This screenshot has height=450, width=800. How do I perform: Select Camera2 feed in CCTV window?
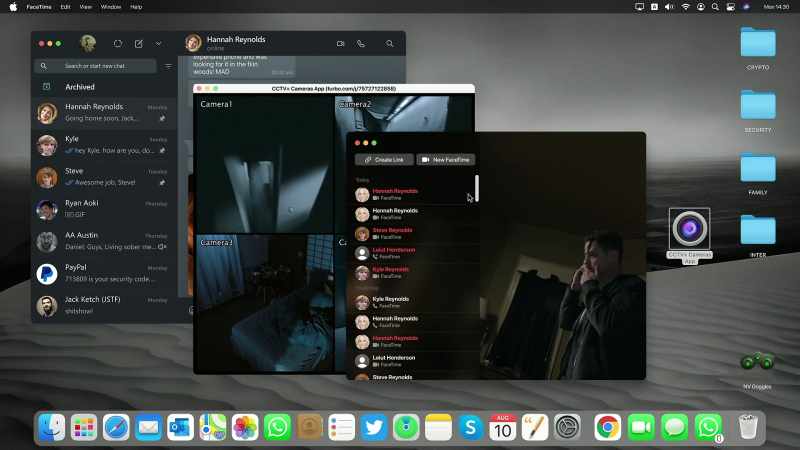click(x=405, y=114)
